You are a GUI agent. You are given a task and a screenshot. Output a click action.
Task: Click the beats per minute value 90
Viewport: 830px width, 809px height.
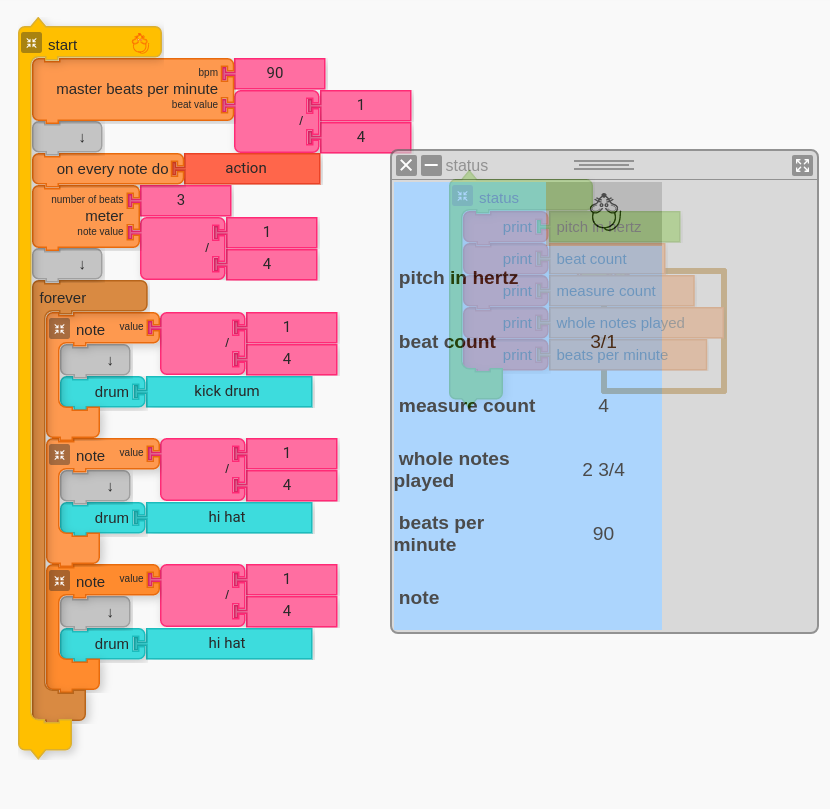click(603, 534)
